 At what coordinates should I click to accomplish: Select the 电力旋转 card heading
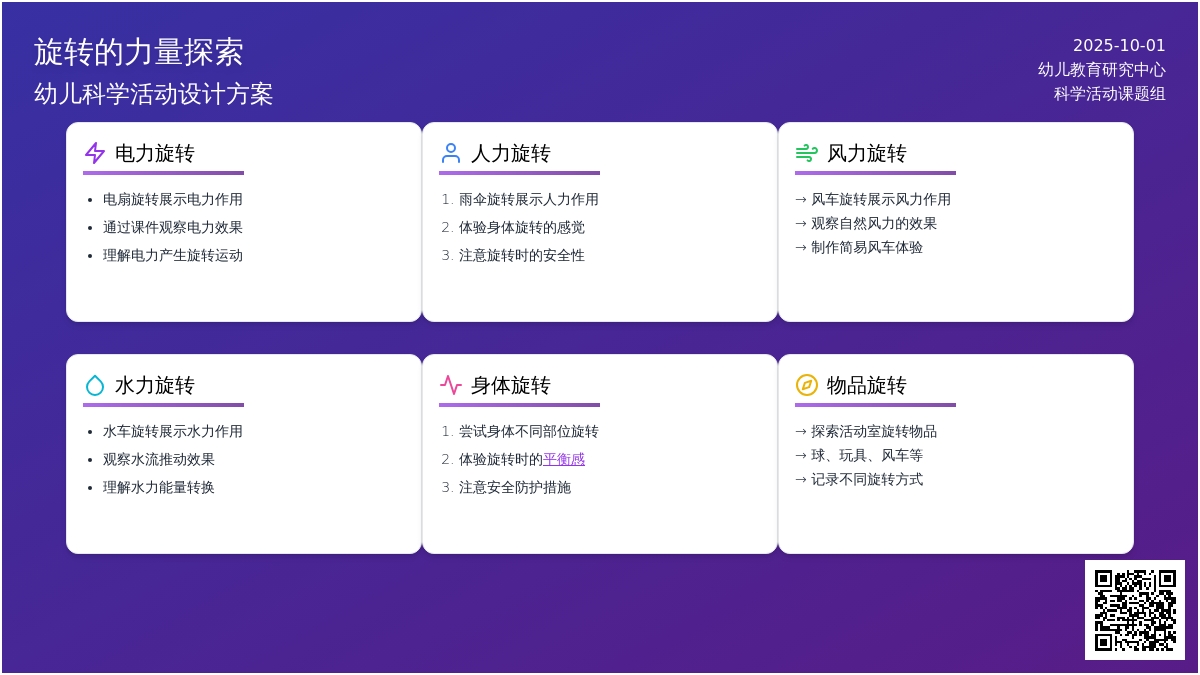click(x=155, y=154)
